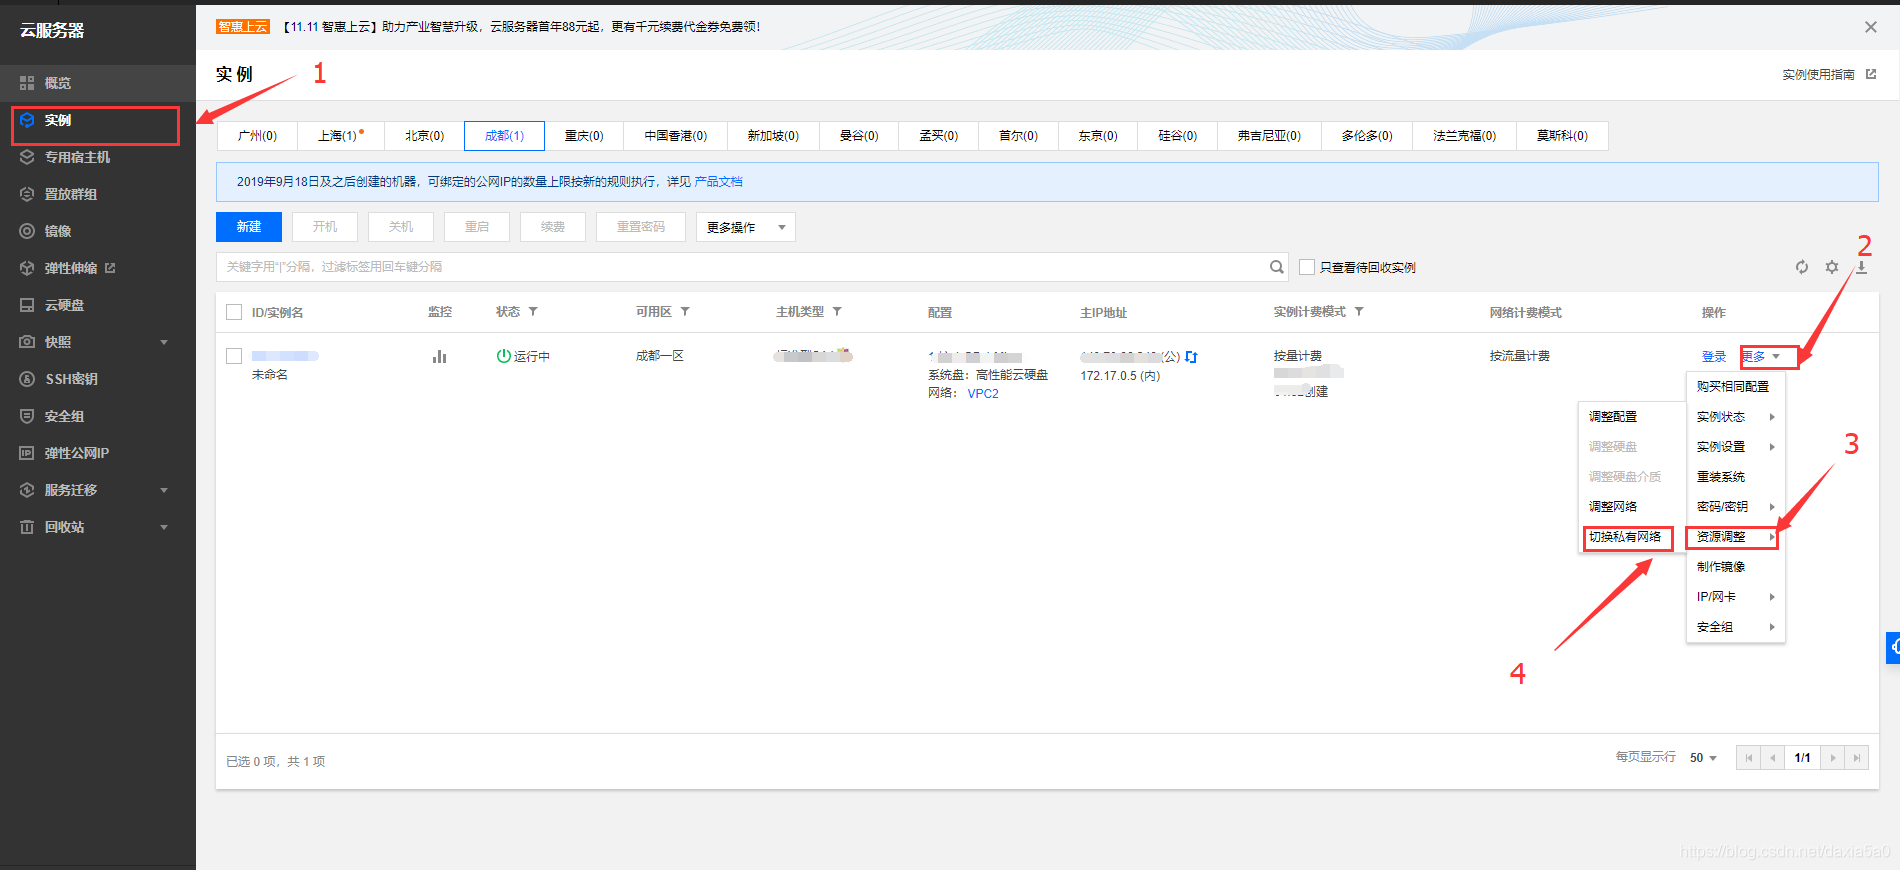Open the 每页显示行 50 dropdown
This screenshot has width=1900, height=870.
tap(1703, 758)
